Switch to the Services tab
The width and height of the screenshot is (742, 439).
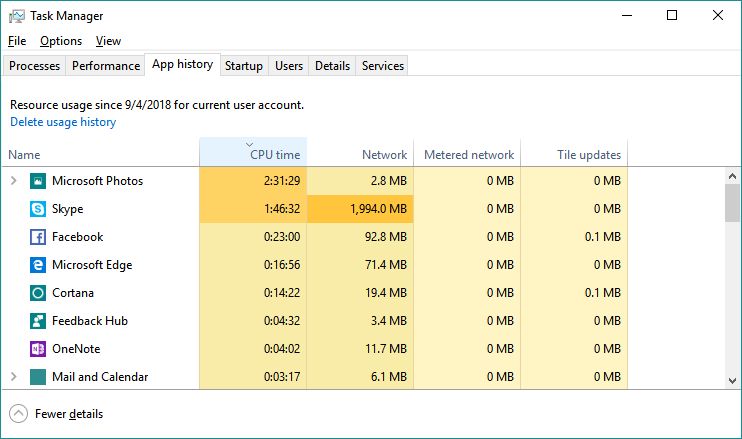[383, 66]
